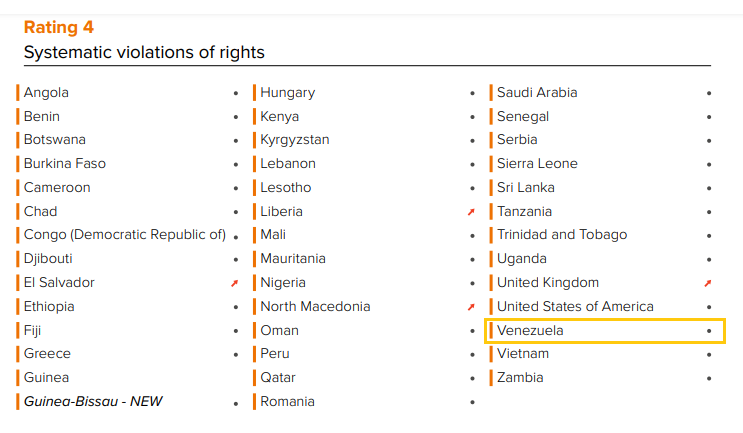Click the Systematic violations of rights subtitle
This screenshot has width=743, height=433.
point(144,52)
